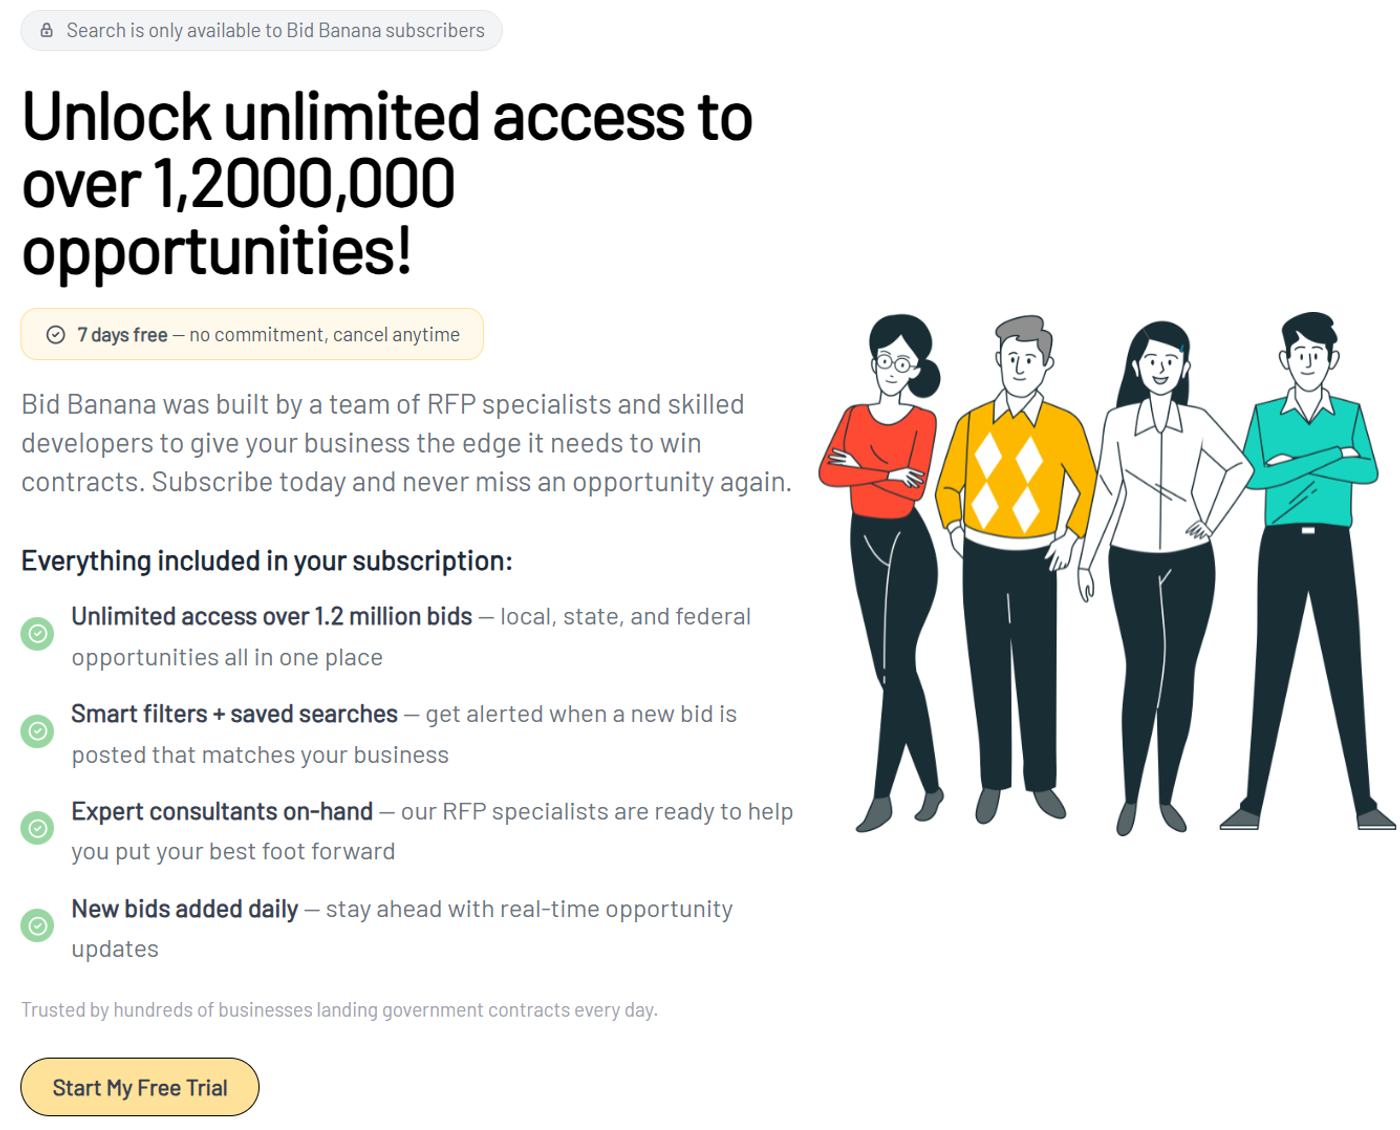
Task: Start My Free Trial button
Action: (140, 1087)
